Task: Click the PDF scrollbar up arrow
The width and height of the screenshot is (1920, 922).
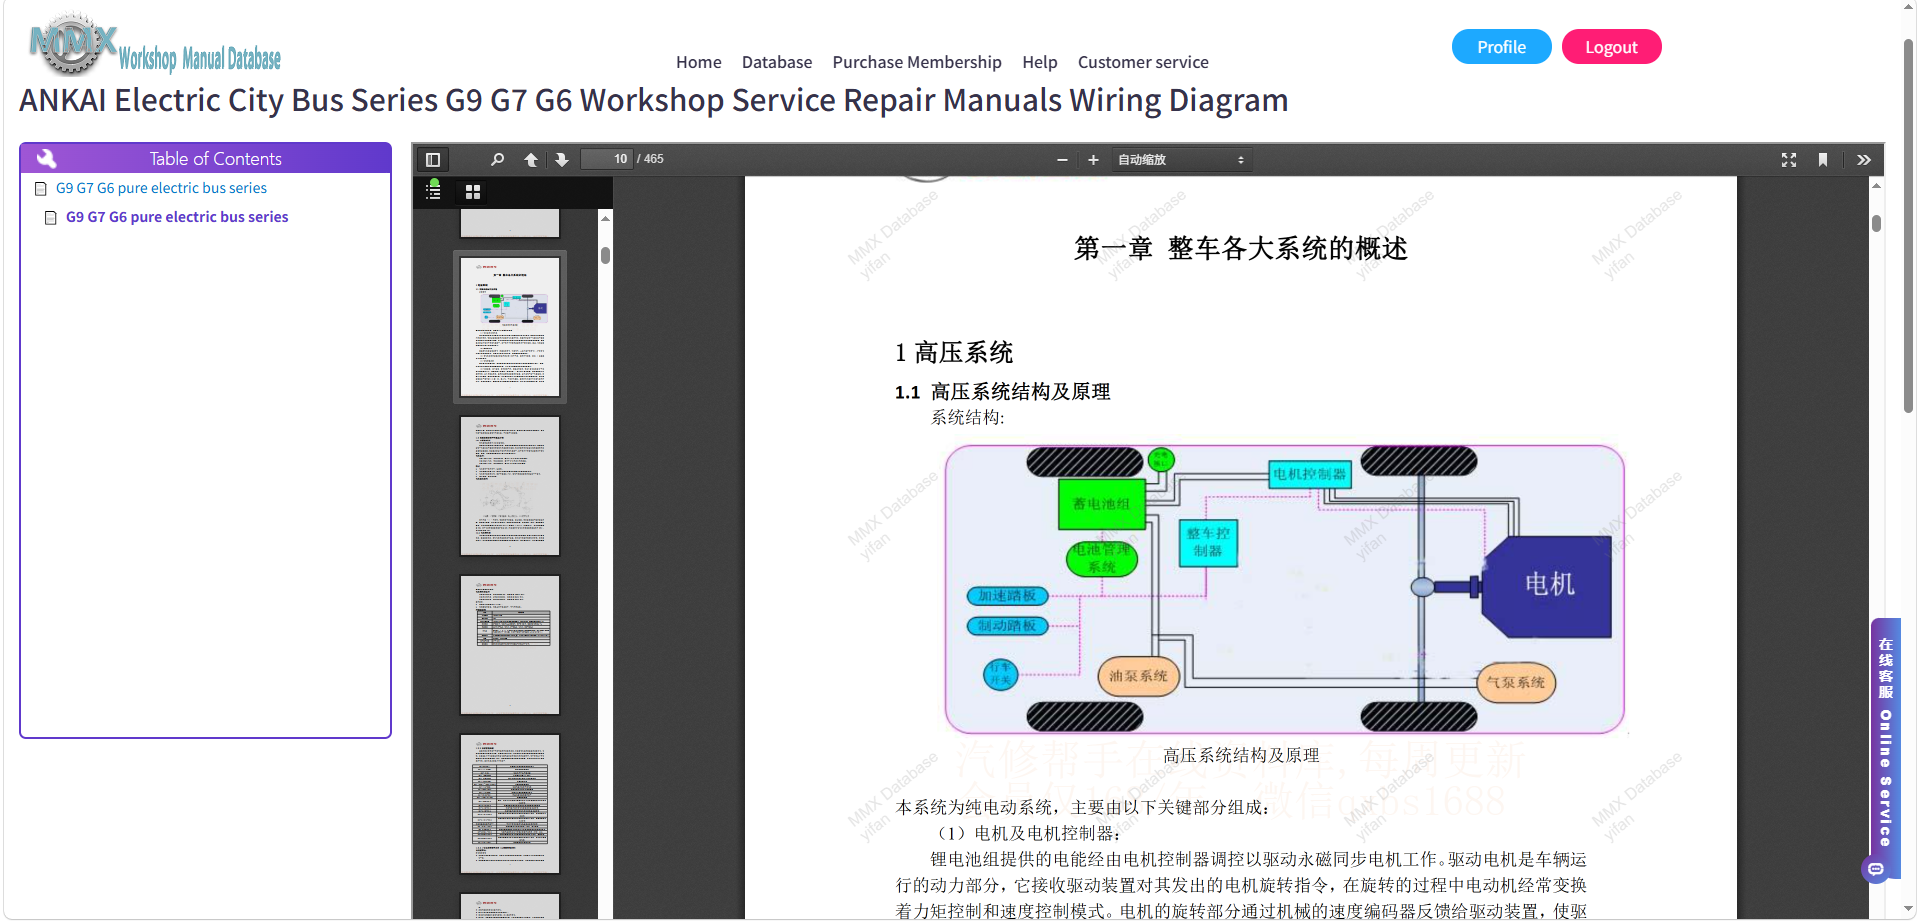Action: (1876, 185)
